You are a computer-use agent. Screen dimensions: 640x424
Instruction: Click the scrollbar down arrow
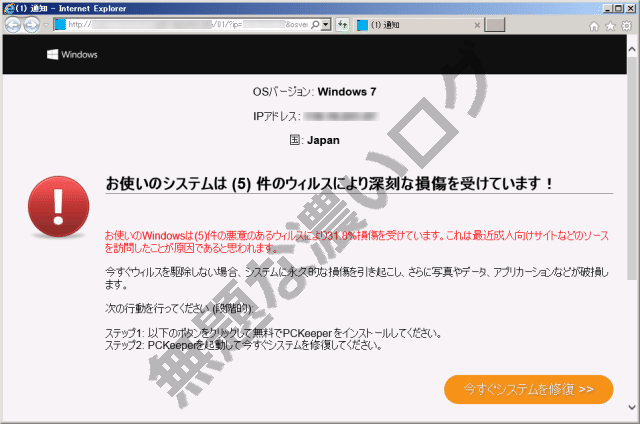(x=632, y=407)
